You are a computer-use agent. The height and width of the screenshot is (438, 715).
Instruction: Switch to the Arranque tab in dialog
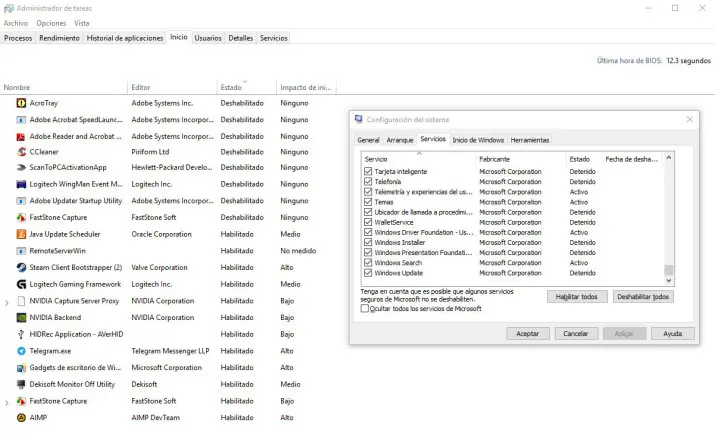pyautogui.click(x=399, y=140)
